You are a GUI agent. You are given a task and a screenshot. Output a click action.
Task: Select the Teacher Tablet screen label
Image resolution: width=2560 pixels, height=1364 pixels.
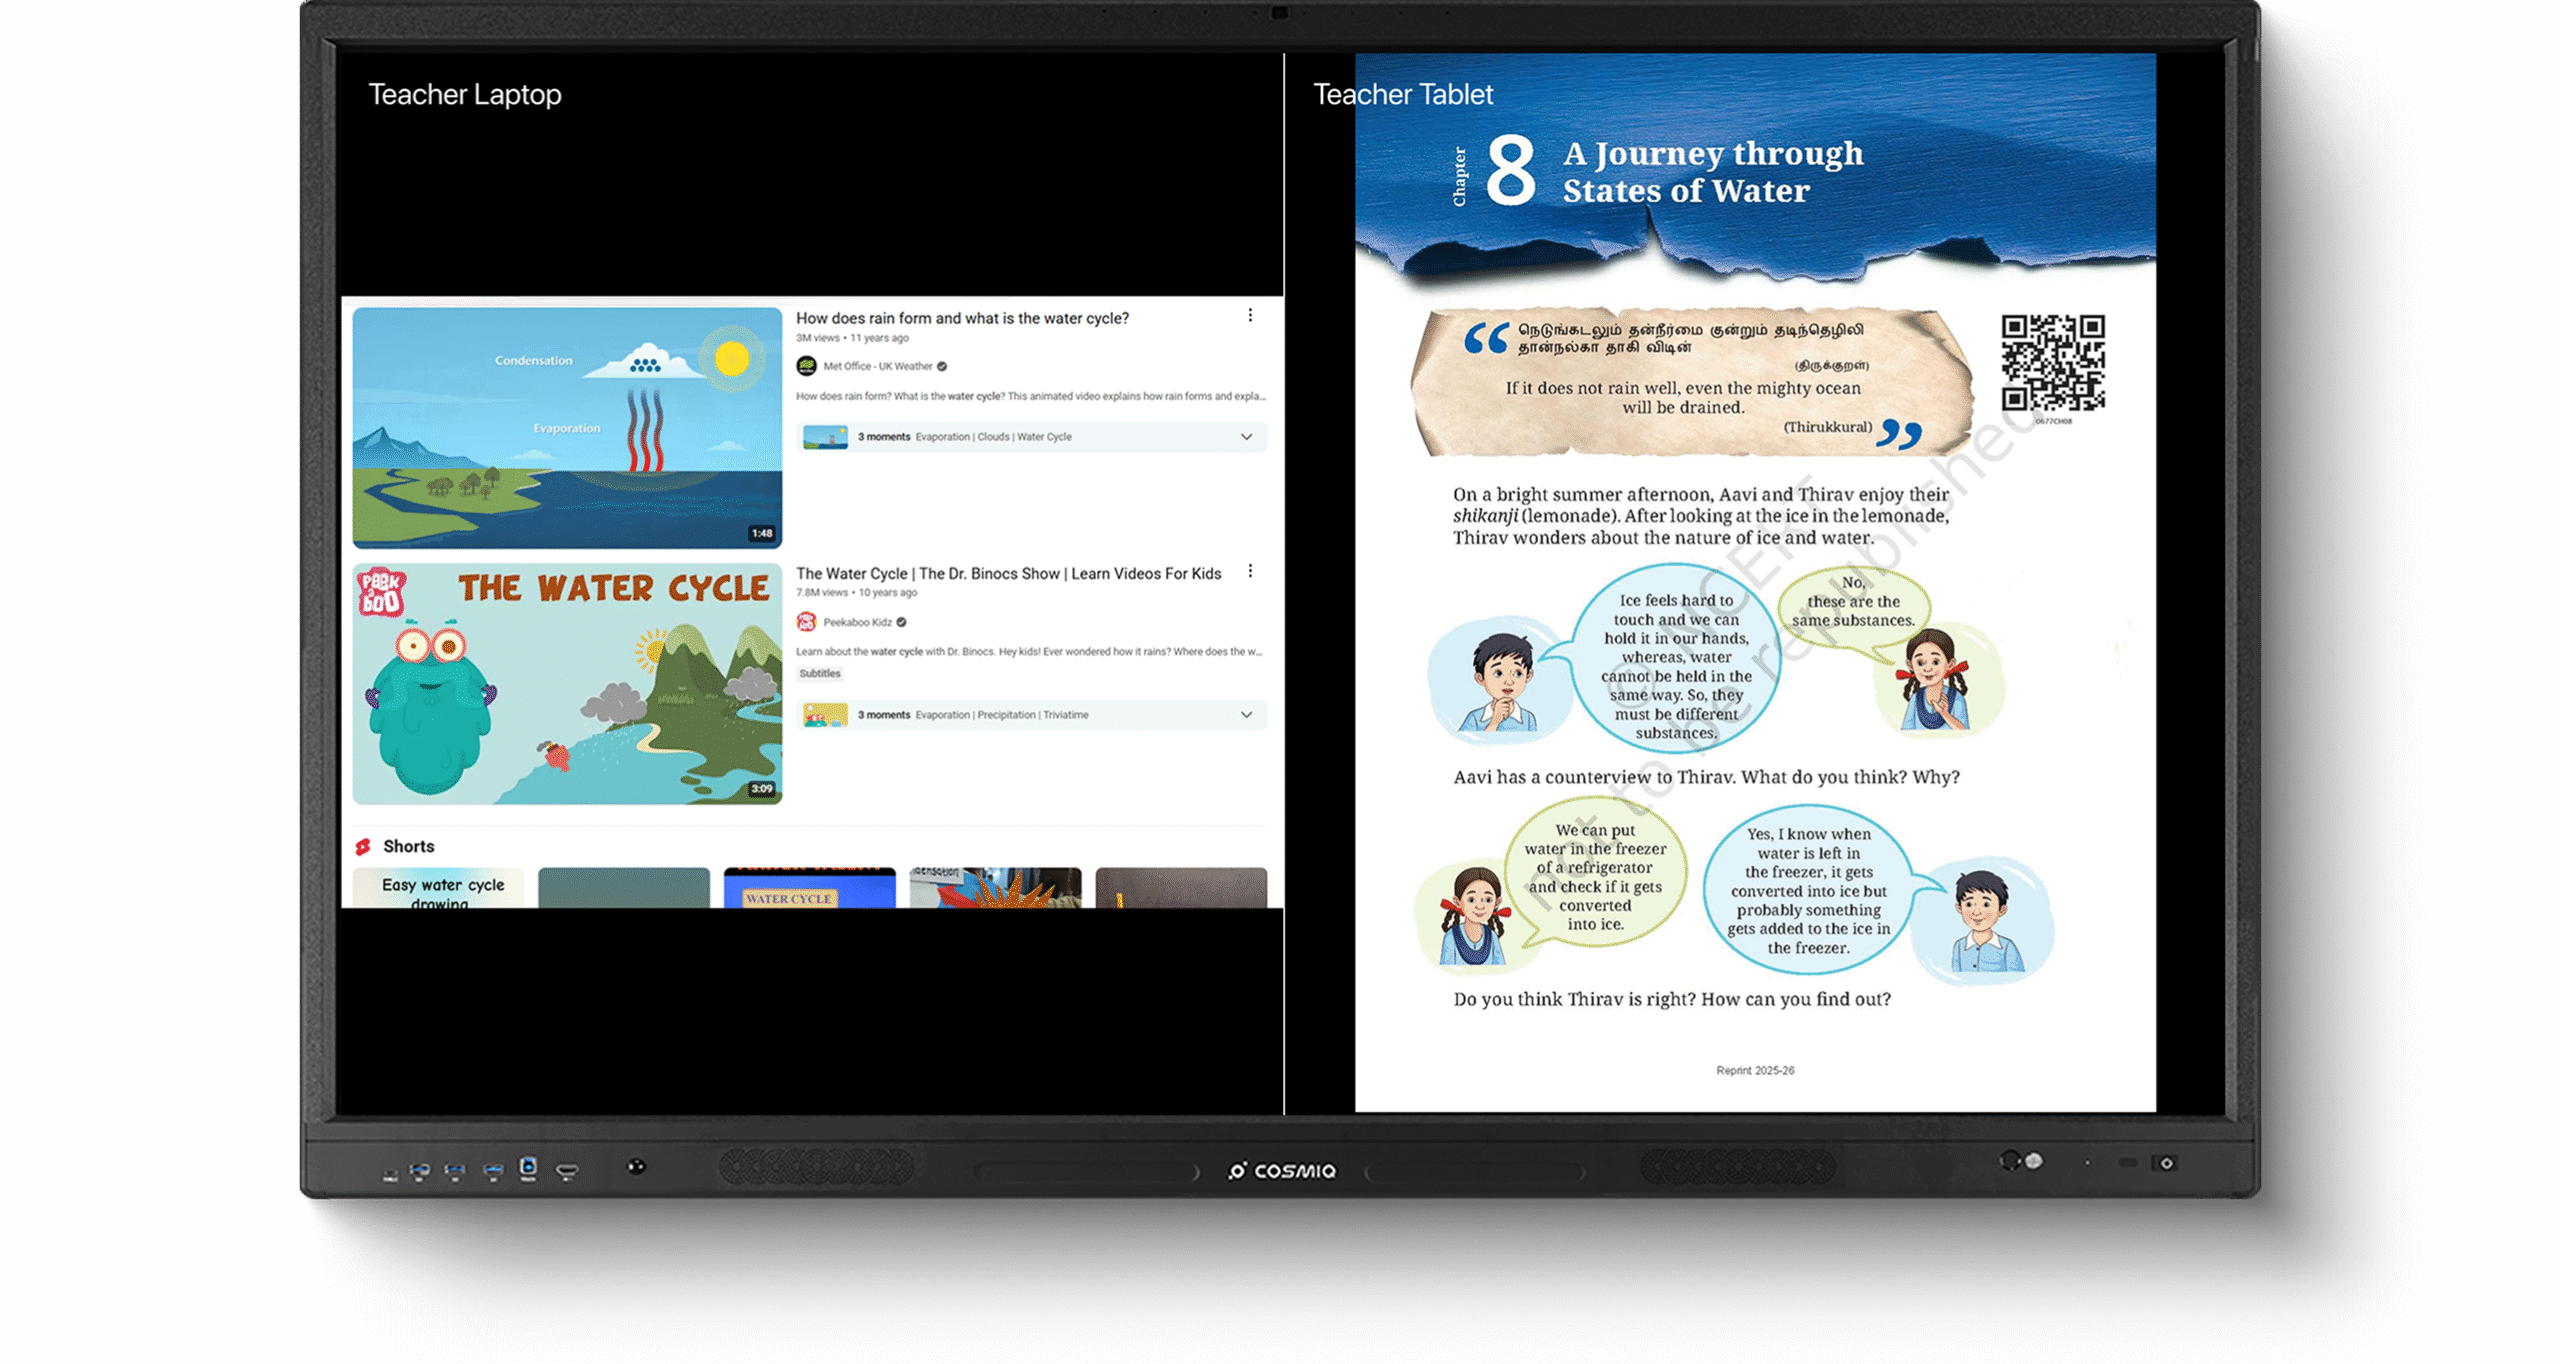click(1402, 95)
